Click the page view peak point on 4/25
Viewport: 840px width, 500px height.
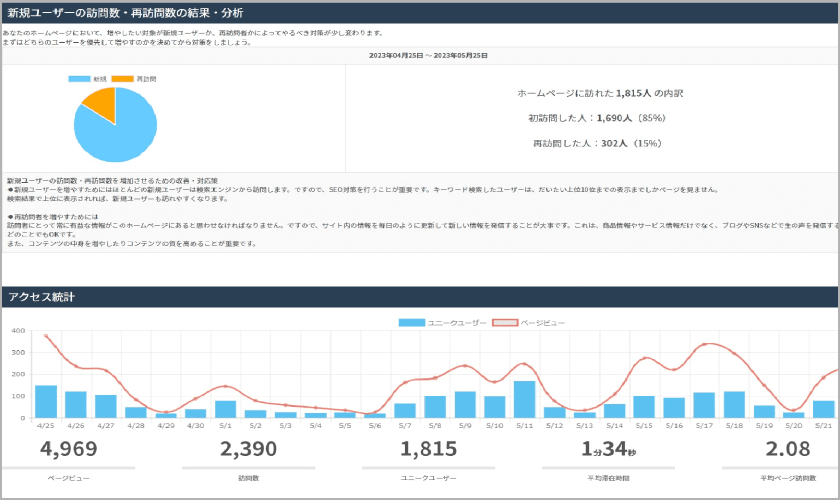[46, 336]
